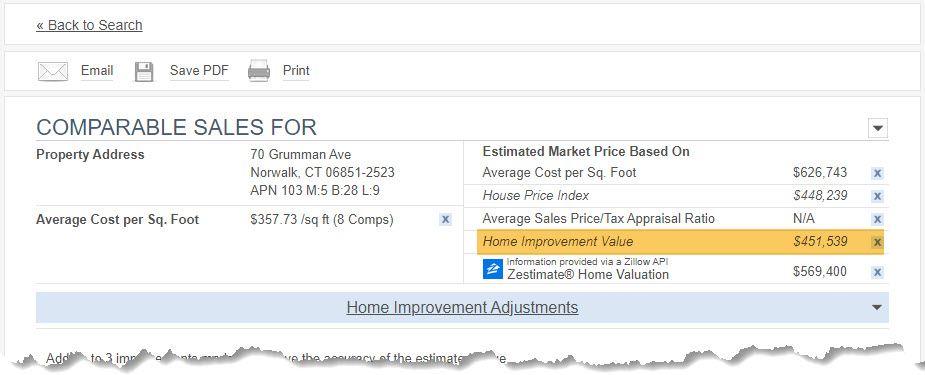Screen dimensions: 925x375
Task: Go back via Back to Search link
Action: coord(89,25)
